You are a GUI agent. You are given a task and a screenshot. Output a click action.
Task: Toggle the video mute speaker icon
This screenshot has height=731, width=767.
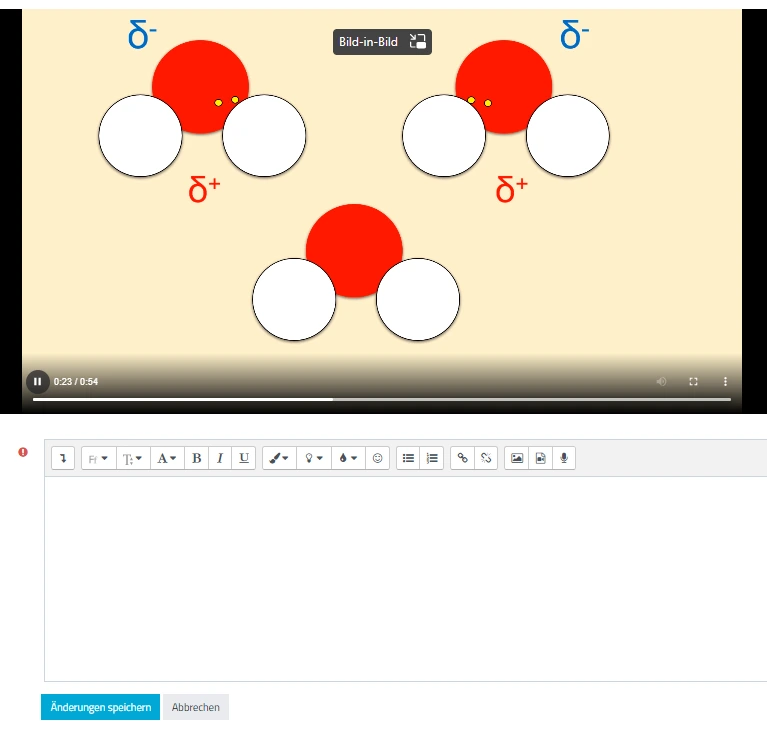click(661, 381)
